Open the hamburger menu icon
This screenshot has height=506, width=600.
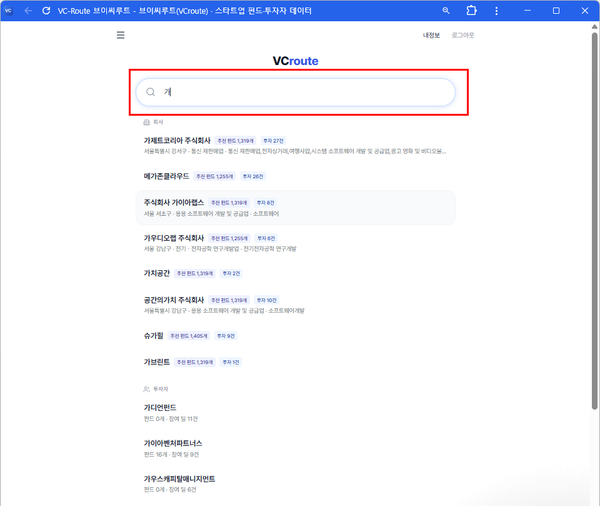click(x=121, y=35)
